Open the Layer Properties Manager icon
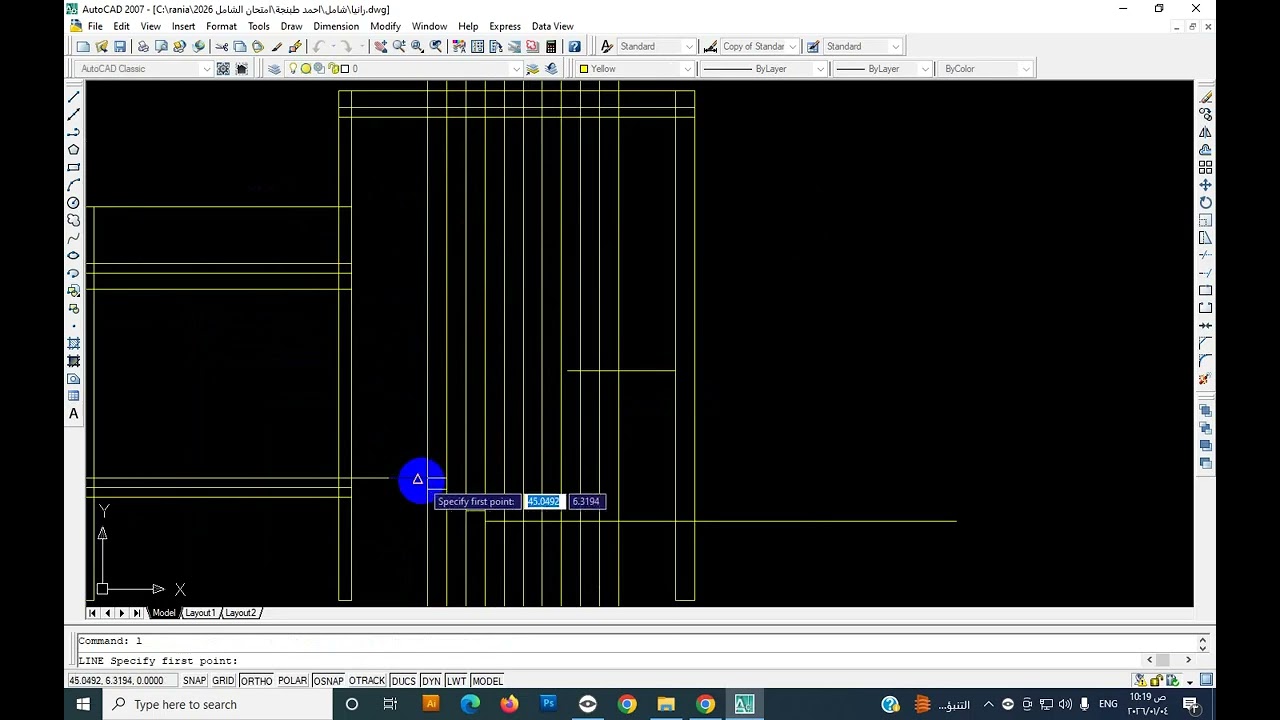The image size is (1280, 720). [274, 69]
